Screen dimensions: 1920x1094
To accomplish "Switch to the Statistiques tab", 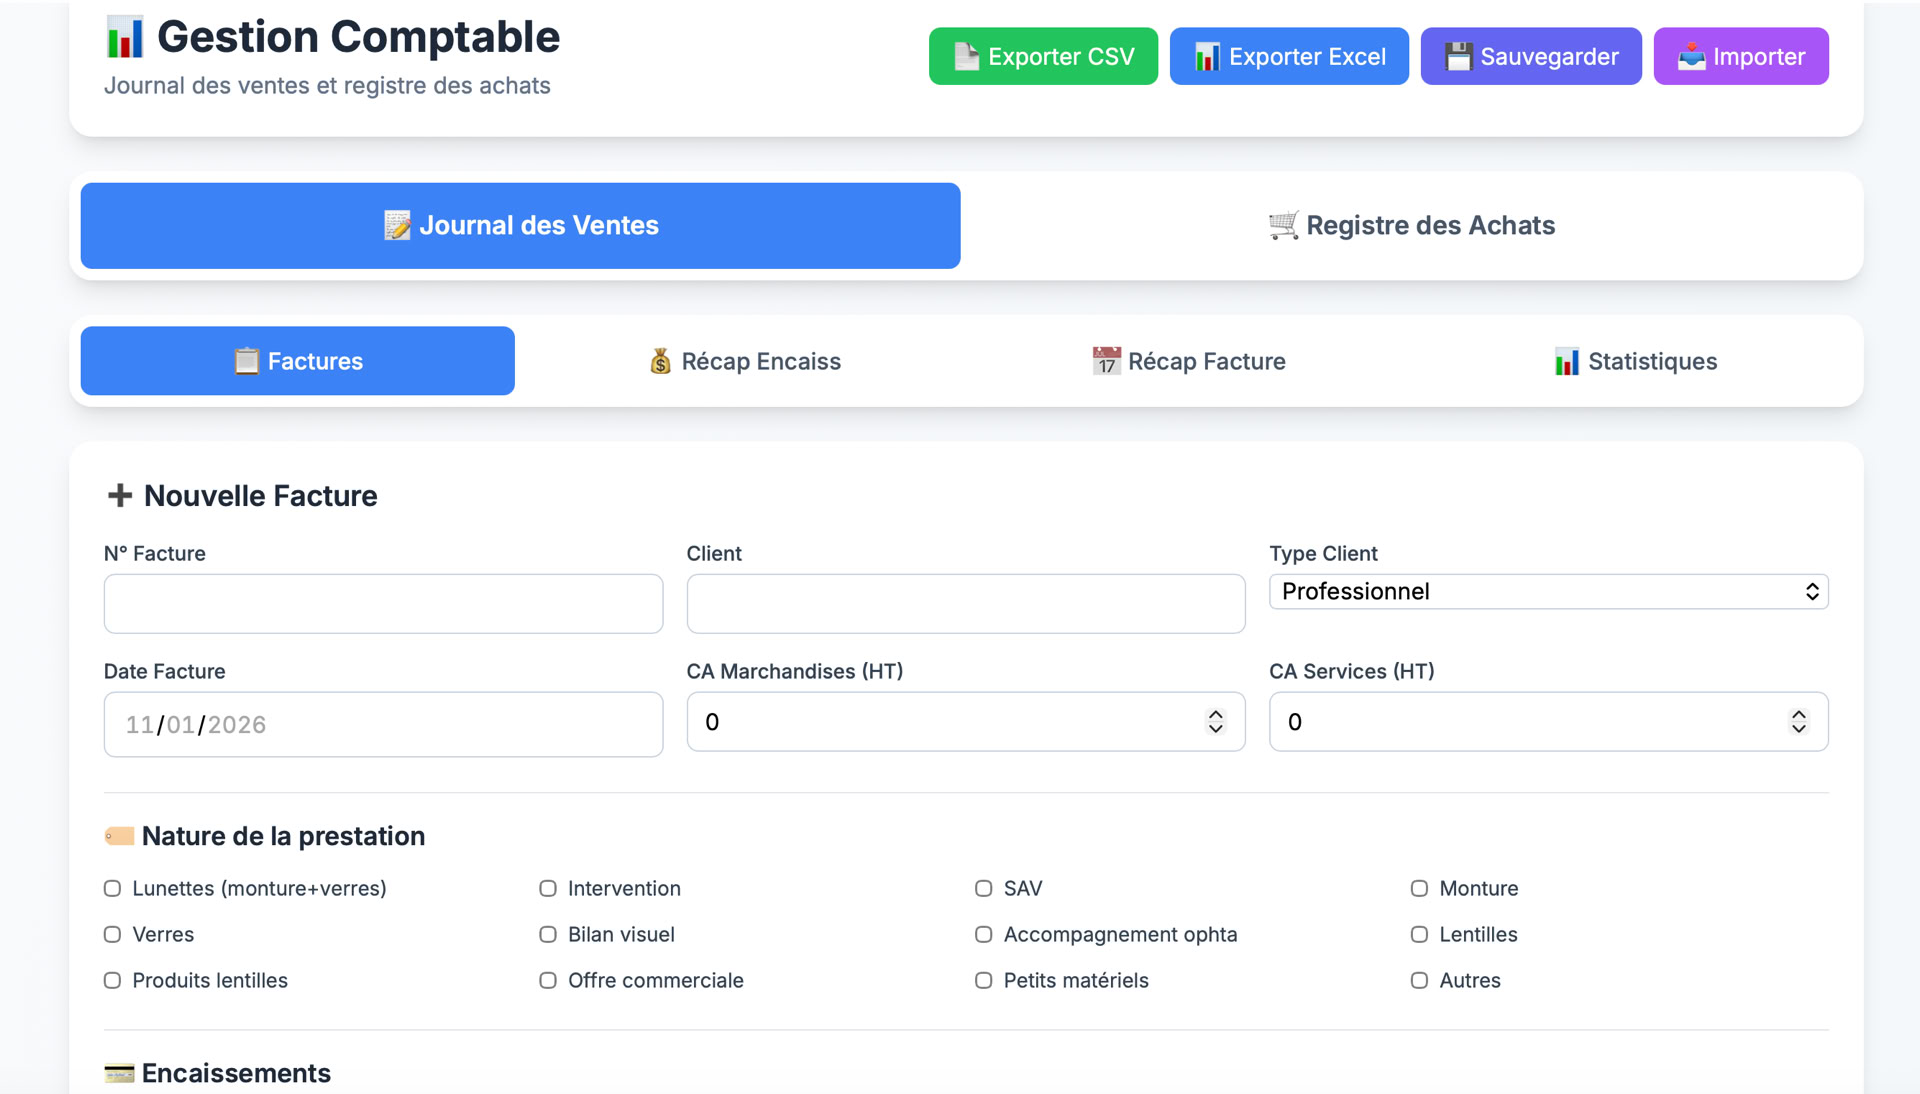I will pyautogui.click(x=1635, y=361).
